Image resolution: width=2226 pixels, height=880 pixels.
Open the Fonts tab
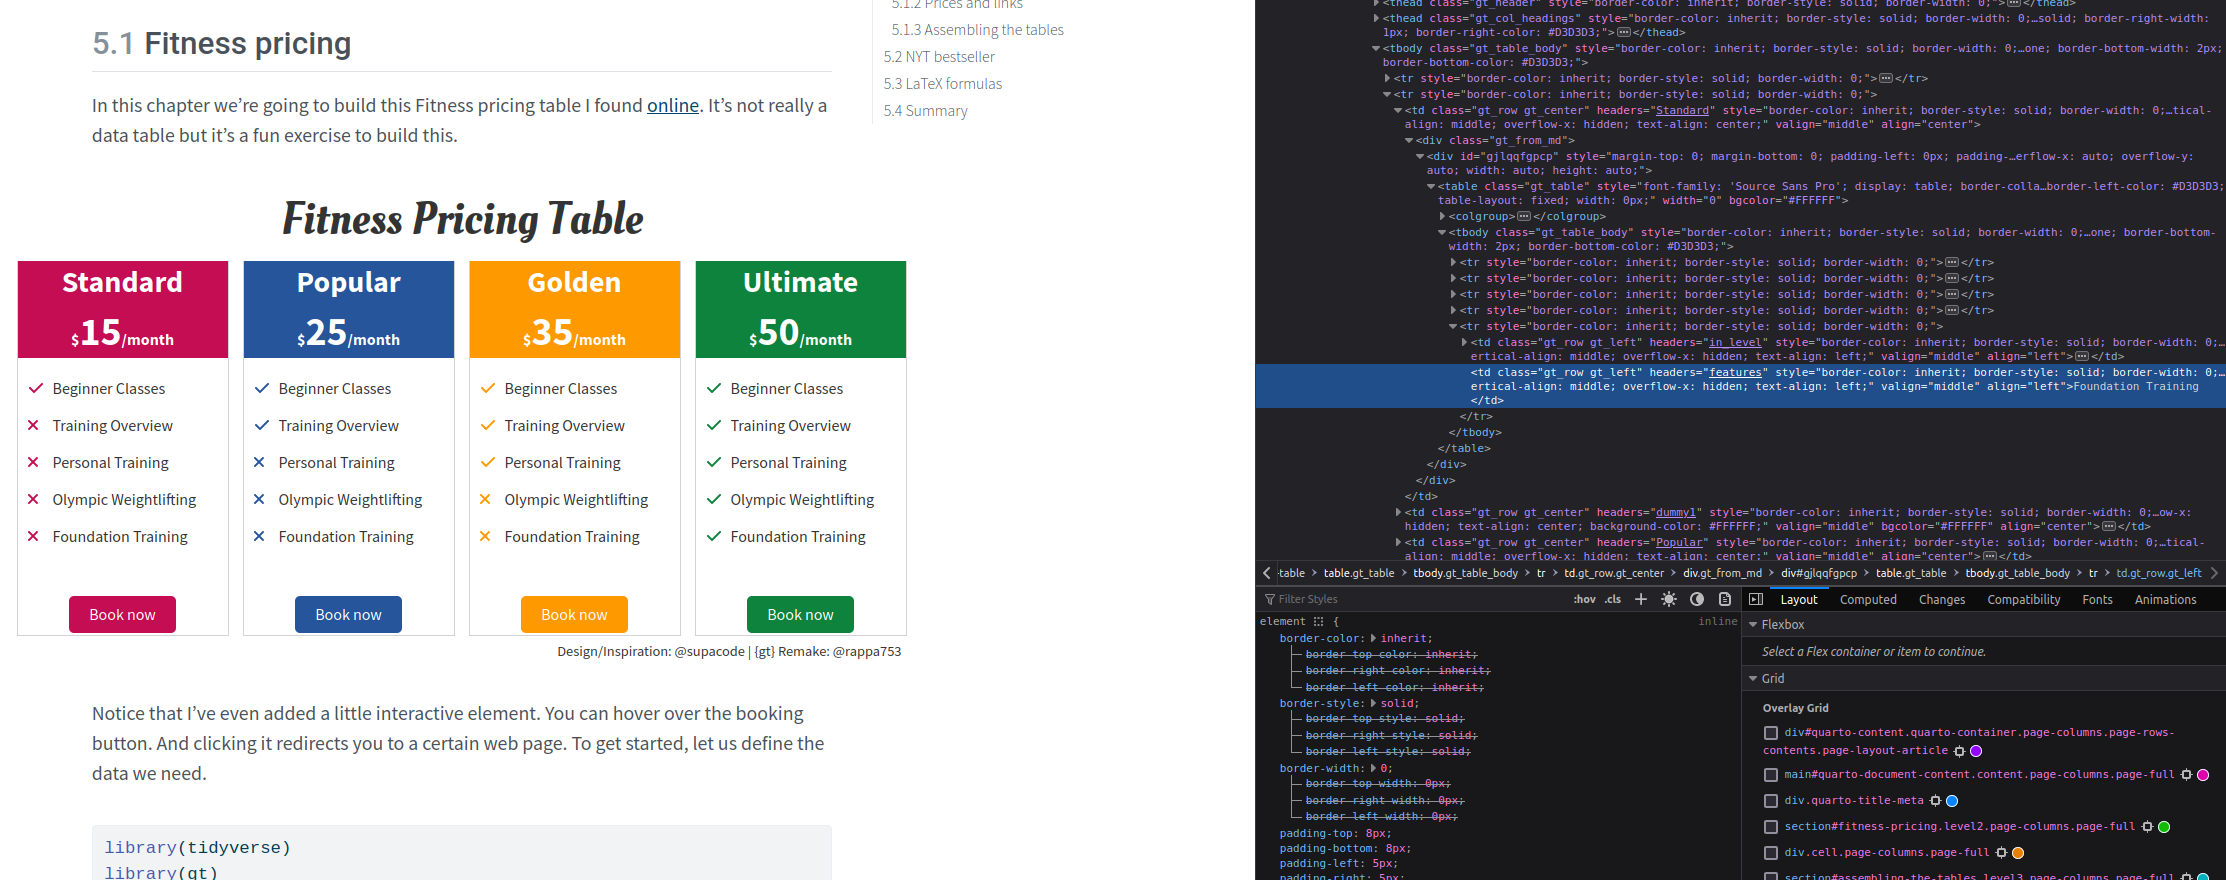click(x=2098, y=600)
